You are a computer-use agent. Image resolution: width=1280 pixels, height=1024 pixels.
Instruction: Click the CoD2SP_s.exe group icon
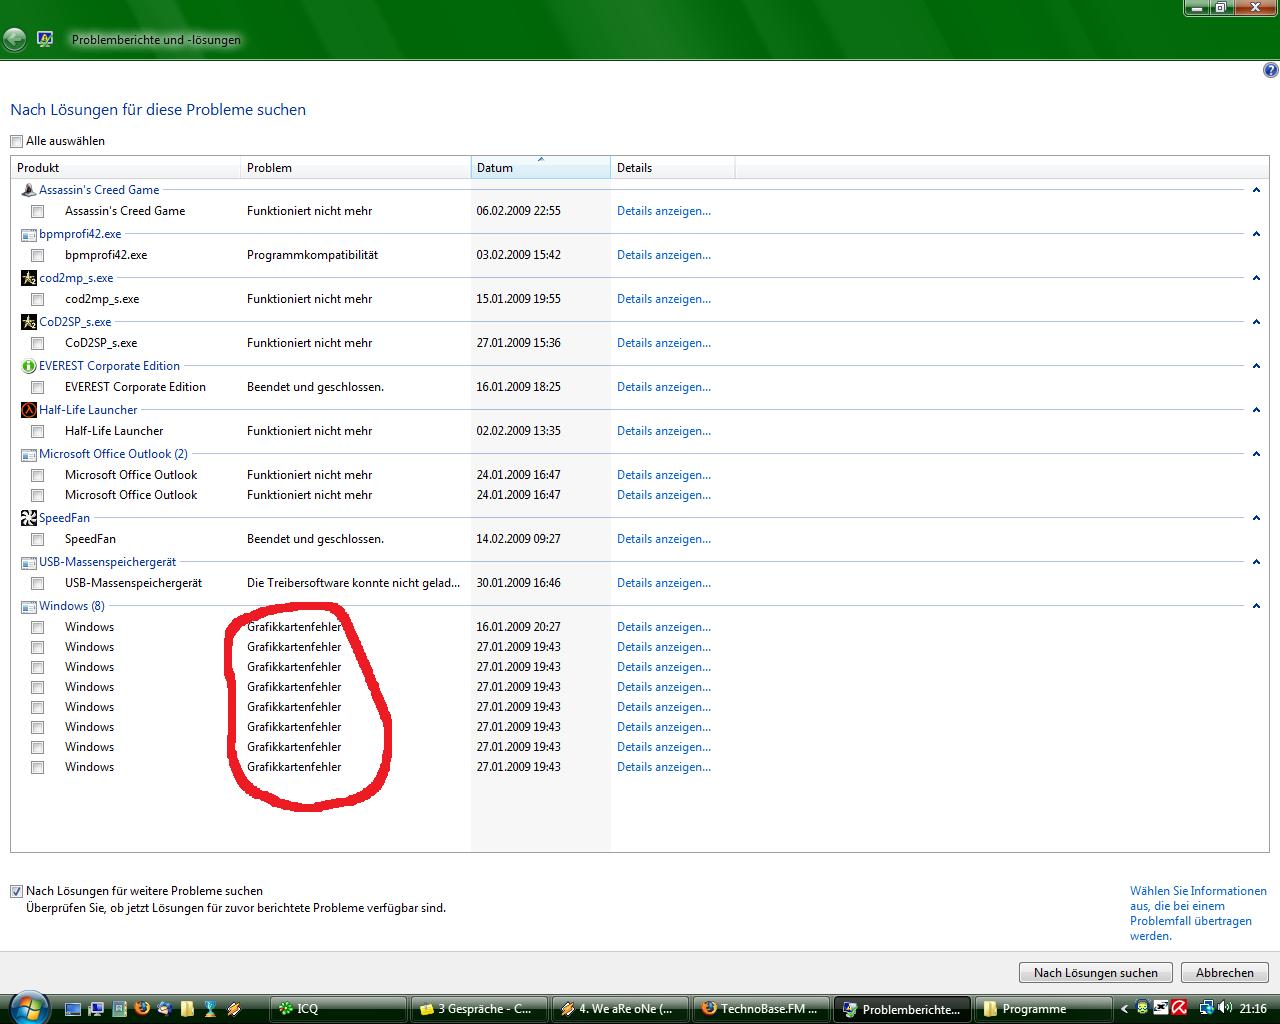coord(28,322)
